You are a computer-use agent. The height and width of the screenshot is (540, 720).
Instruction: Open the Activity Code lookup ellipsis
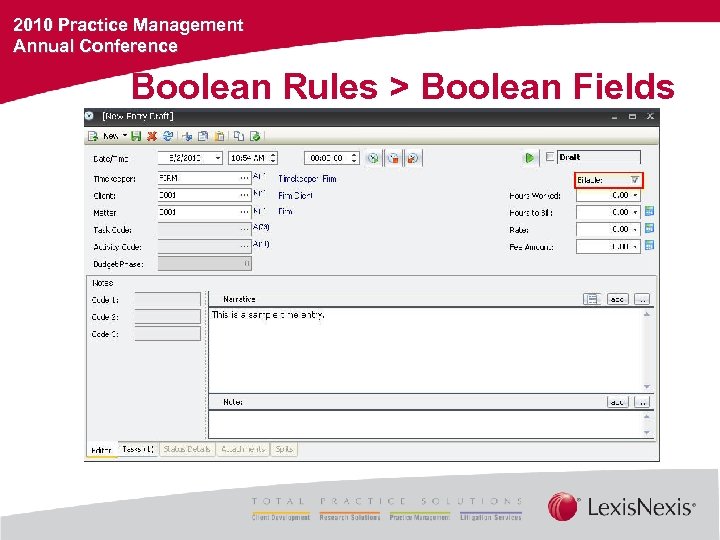coord(245,246)
